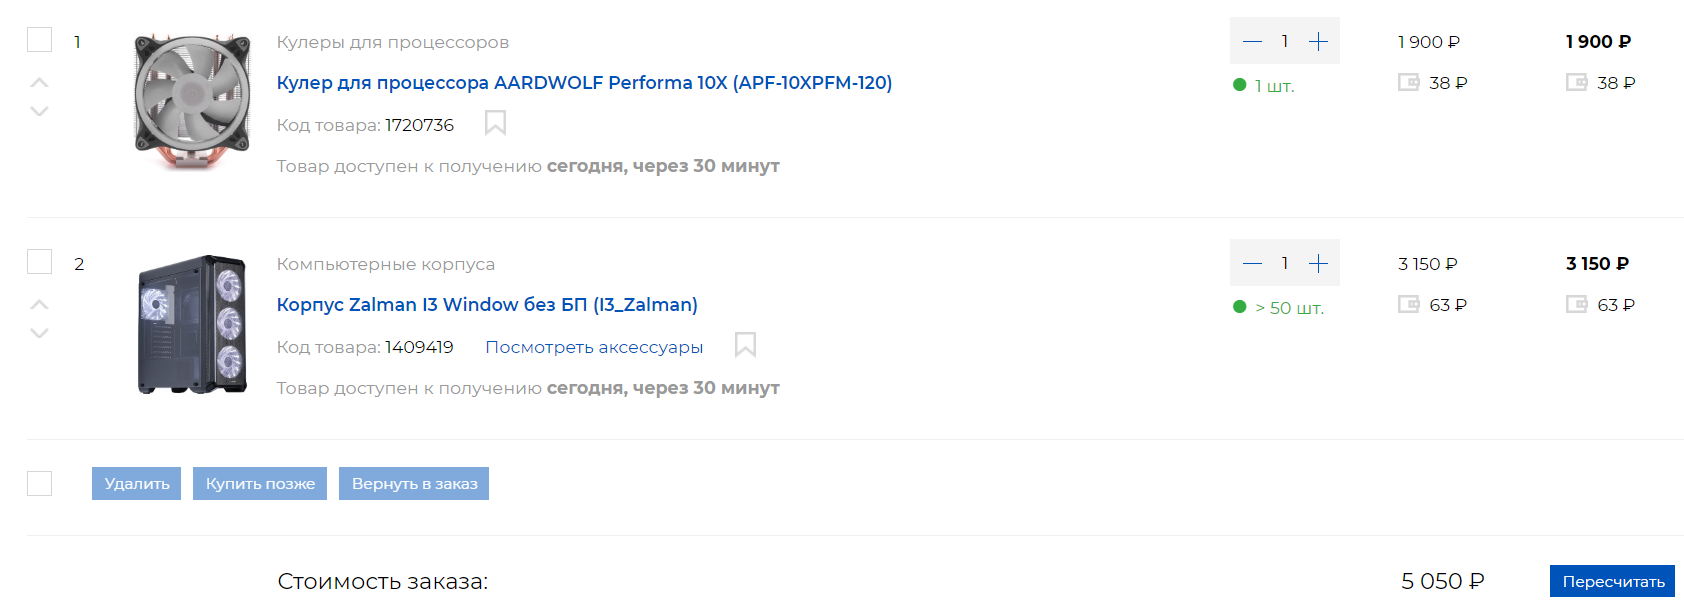
Task: Move the AARDWOLF cooler up in list
Action: [39, 82]
